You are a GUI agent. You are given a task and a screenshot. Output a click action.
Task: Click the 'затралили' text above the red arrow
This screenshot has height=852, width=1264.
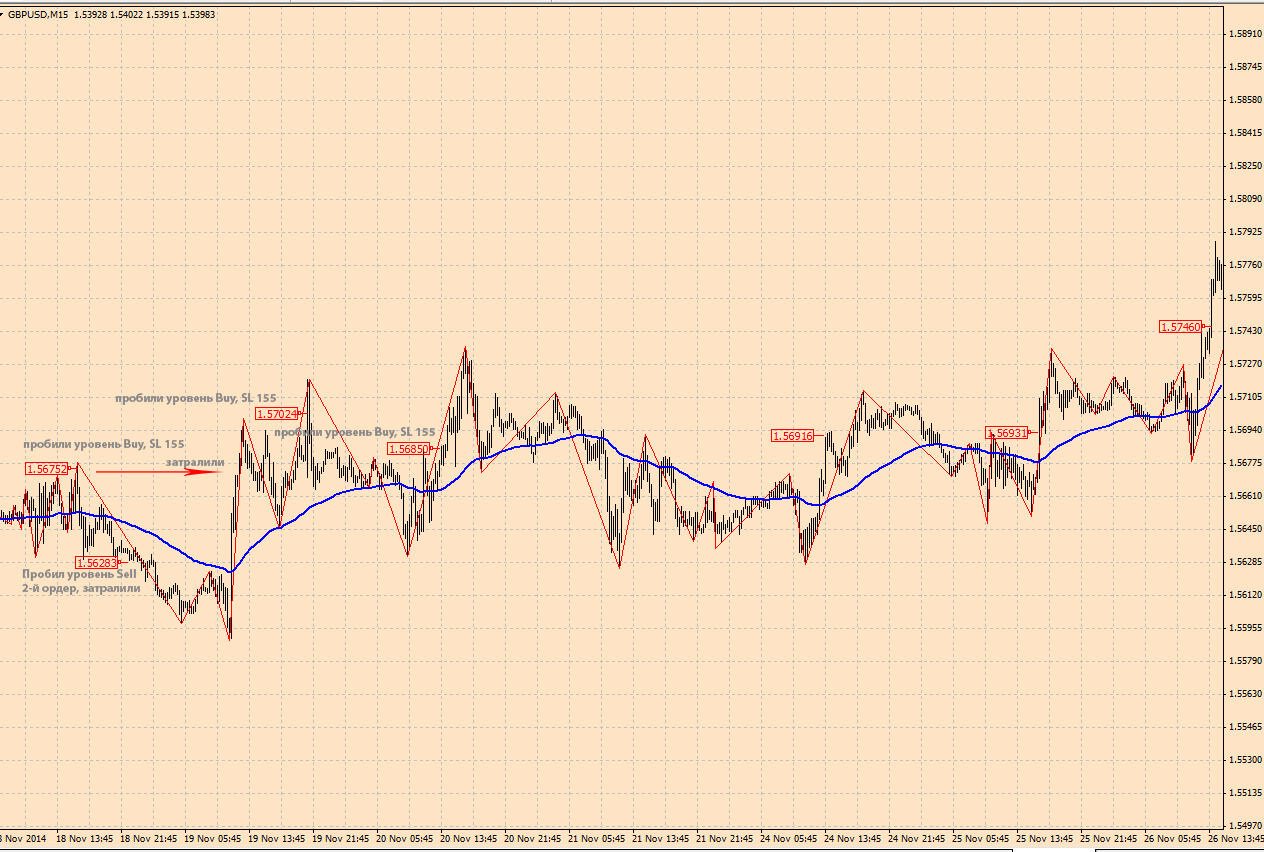[195, 462]
